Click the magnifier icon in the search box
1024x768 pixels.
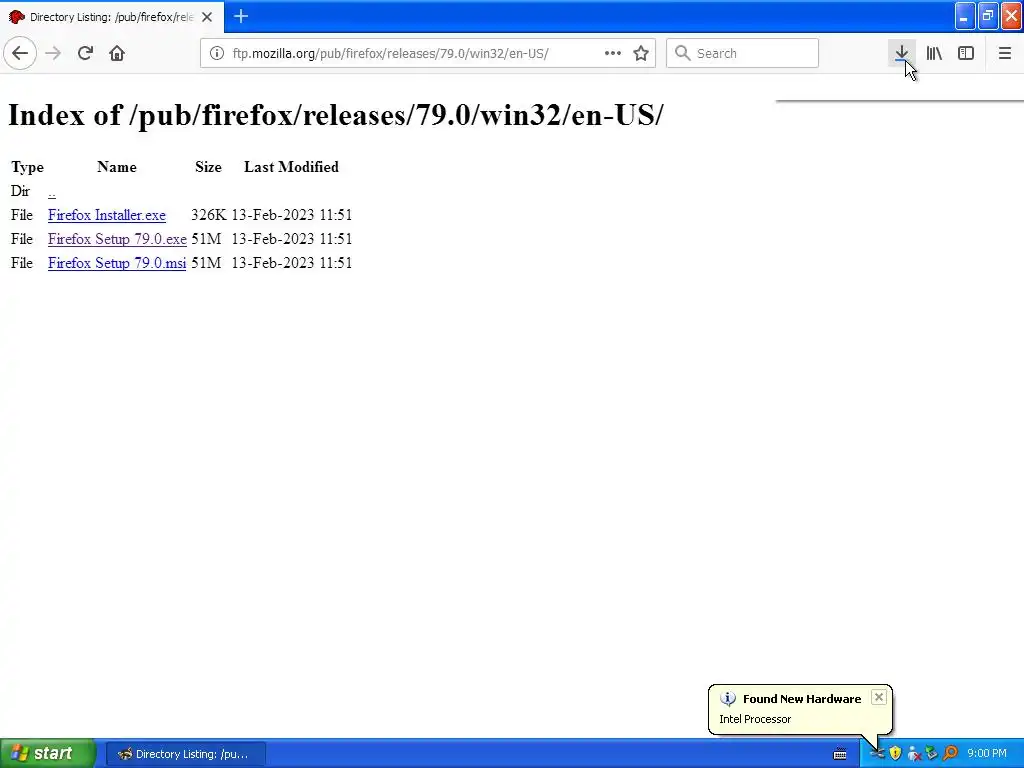pyautogui.click(x=682, y=54)
